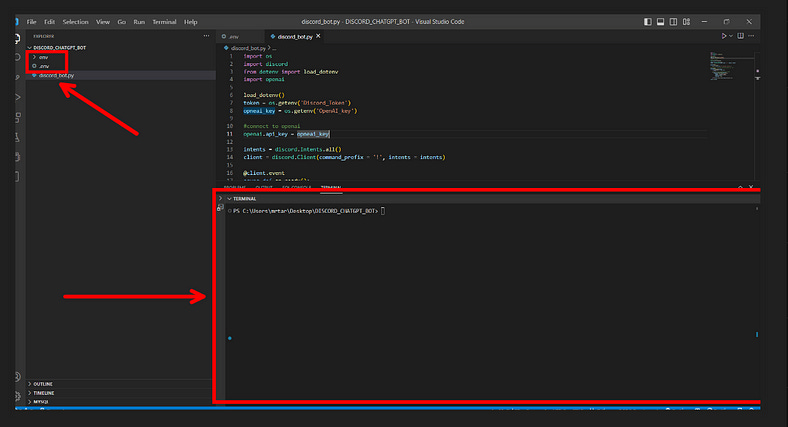Collapse the DISCORD_CHATGPT_BOT folder section

pos(121,48)
